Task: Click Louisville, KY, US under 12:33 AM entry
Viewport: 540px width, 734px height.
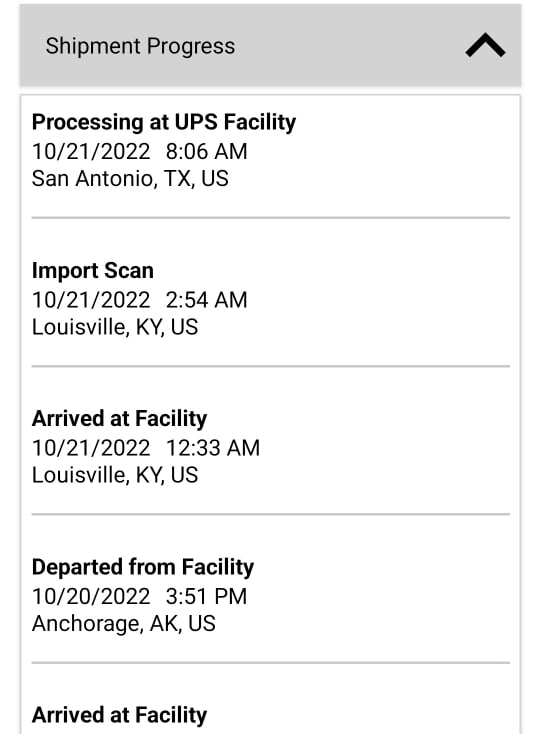Action: tap(115, 475)
